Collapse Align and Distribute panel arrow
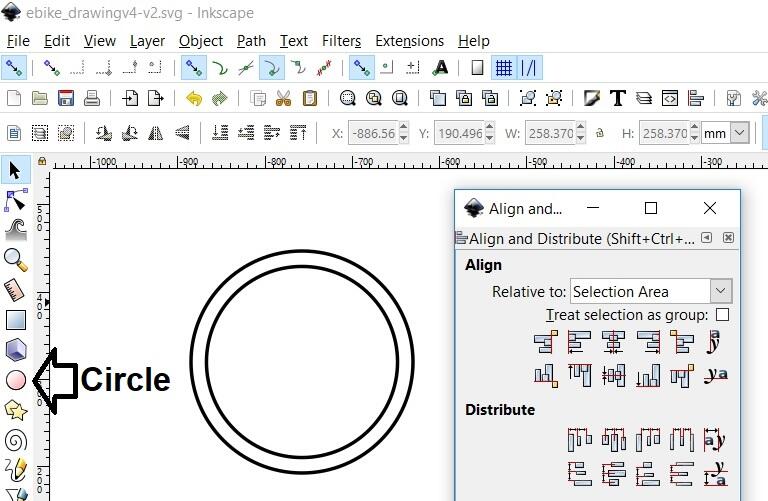Image resolution: width=768 pixels, height=501 pixels. pyautogui.click(x=706, y=238)
